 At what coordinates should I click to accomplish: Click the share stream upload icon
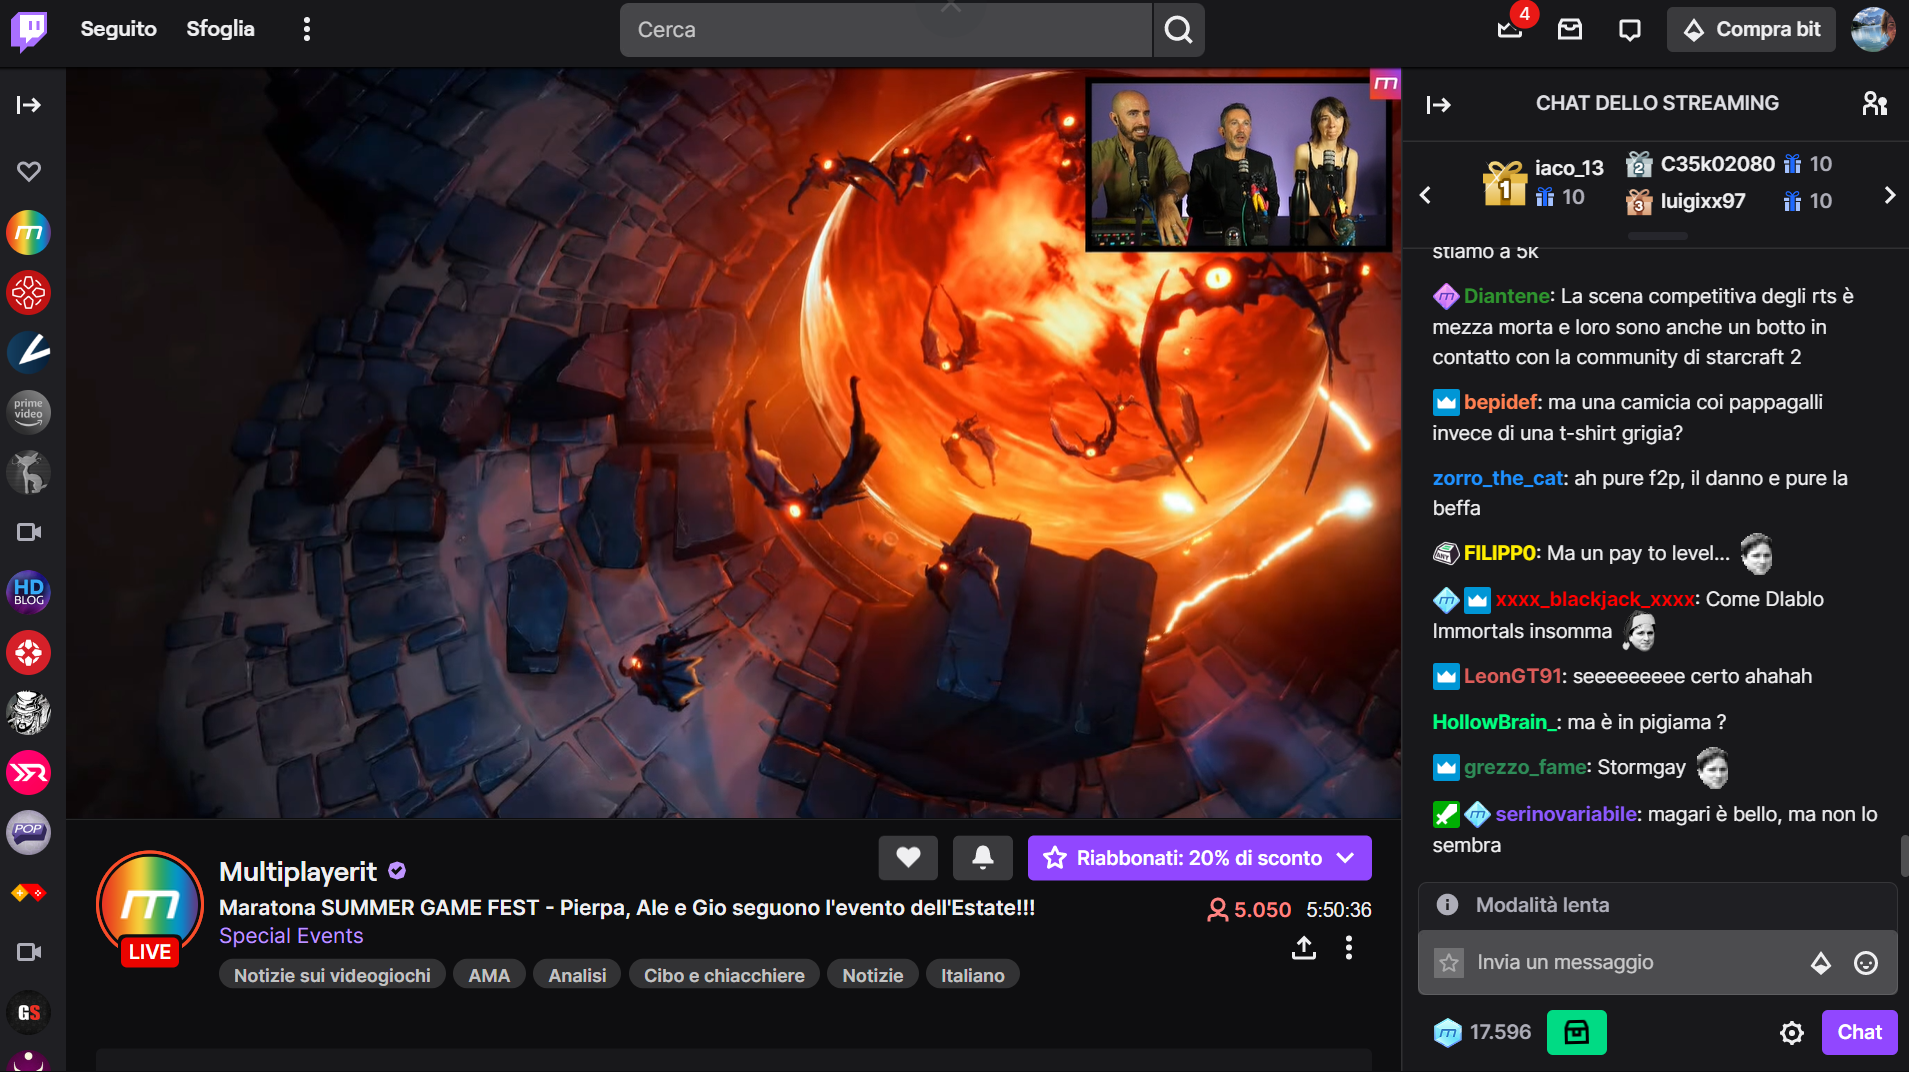coord(1303,948)
